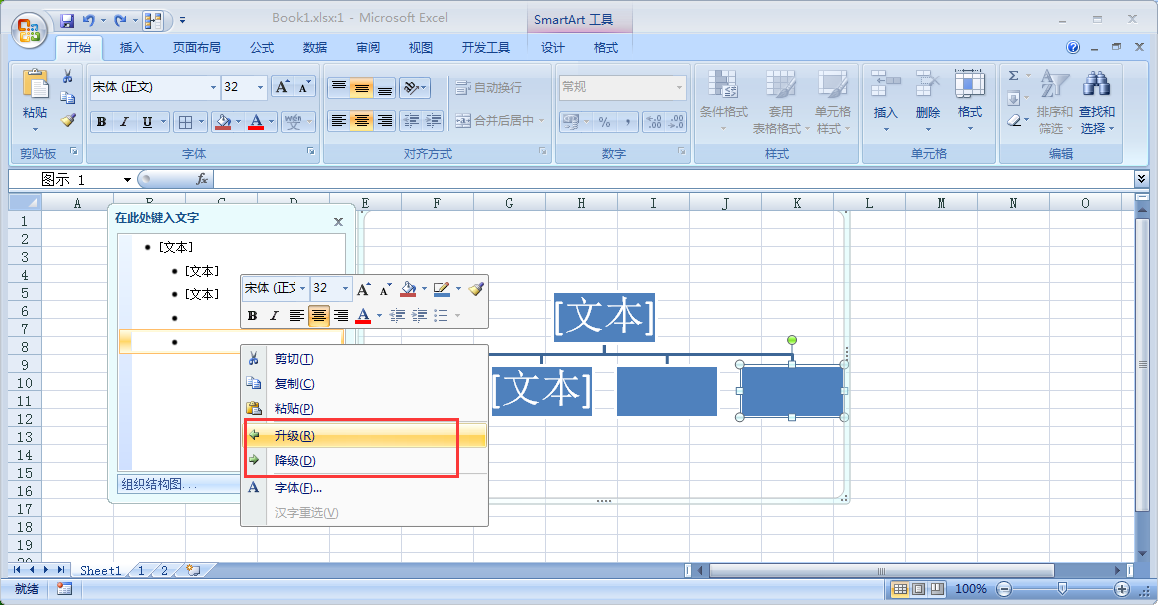Close the SmartArt text pane
Viewport: 1158px width, 605px height.
point(338,222)
